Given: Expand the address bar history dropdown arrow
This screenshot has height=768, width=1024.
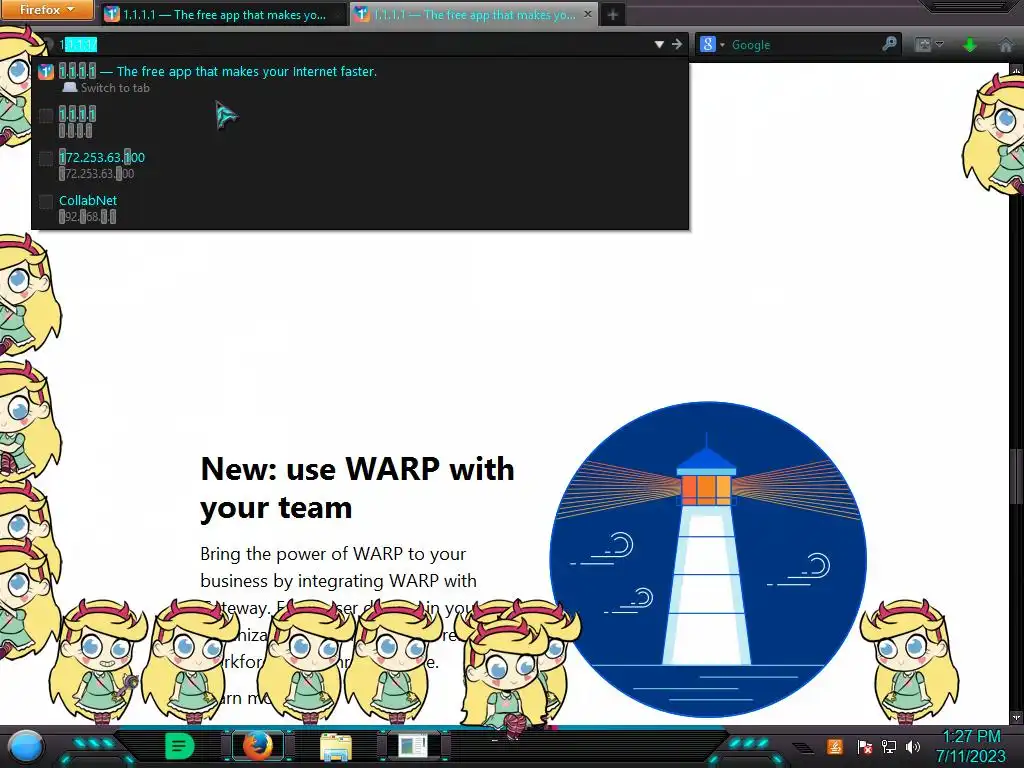Looking at the screenshot, I should [x=659, y=44].
